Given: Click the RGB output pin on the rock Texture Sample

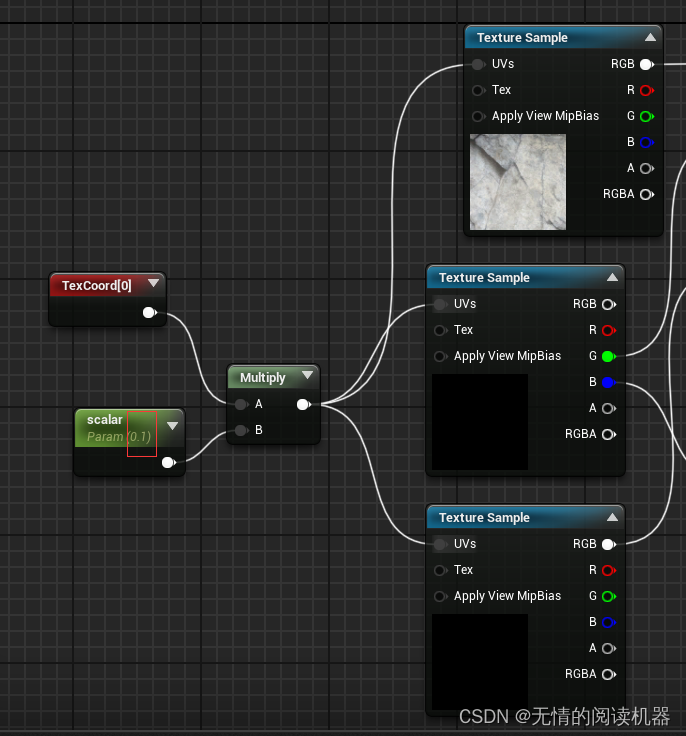Looking at the screenshot, I should (x=646, y=64).
